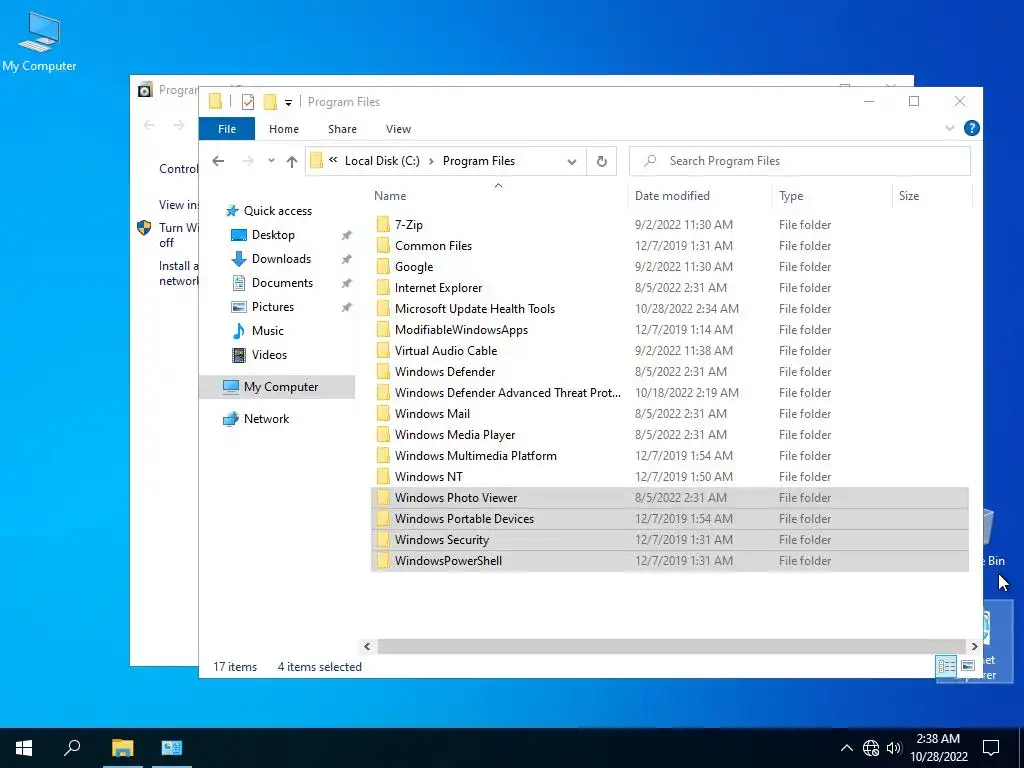Sort by the Size column header
The height and width of the screenshot is (768, 1024).
tap(908, 196)
